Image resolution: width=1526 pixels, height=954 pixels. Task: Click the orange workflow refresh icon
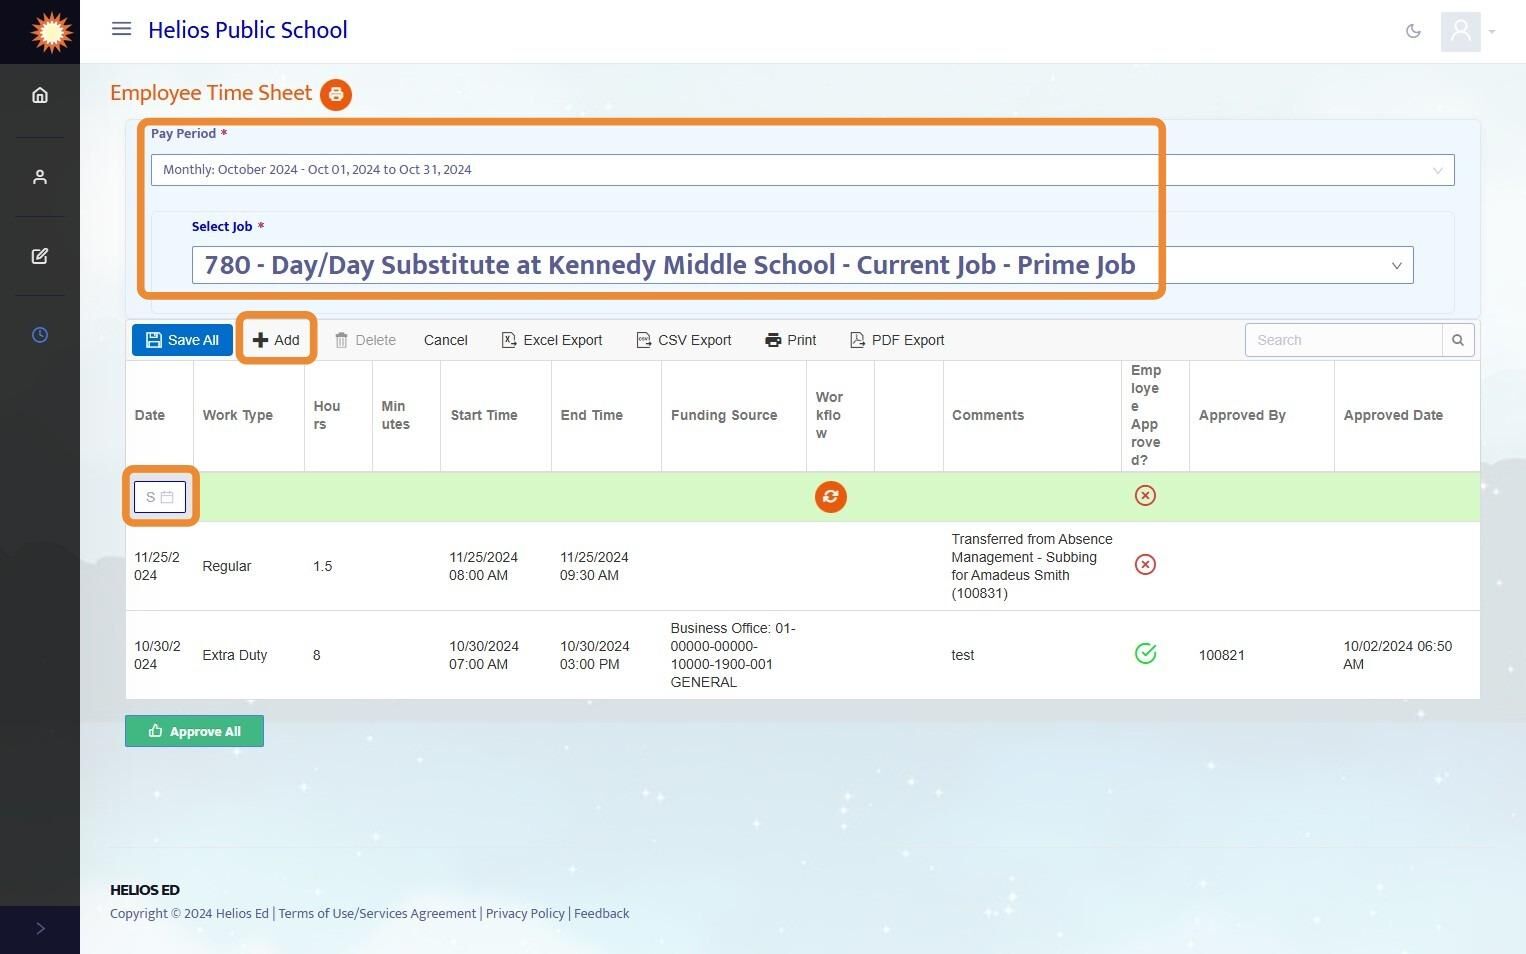(830, 497)
